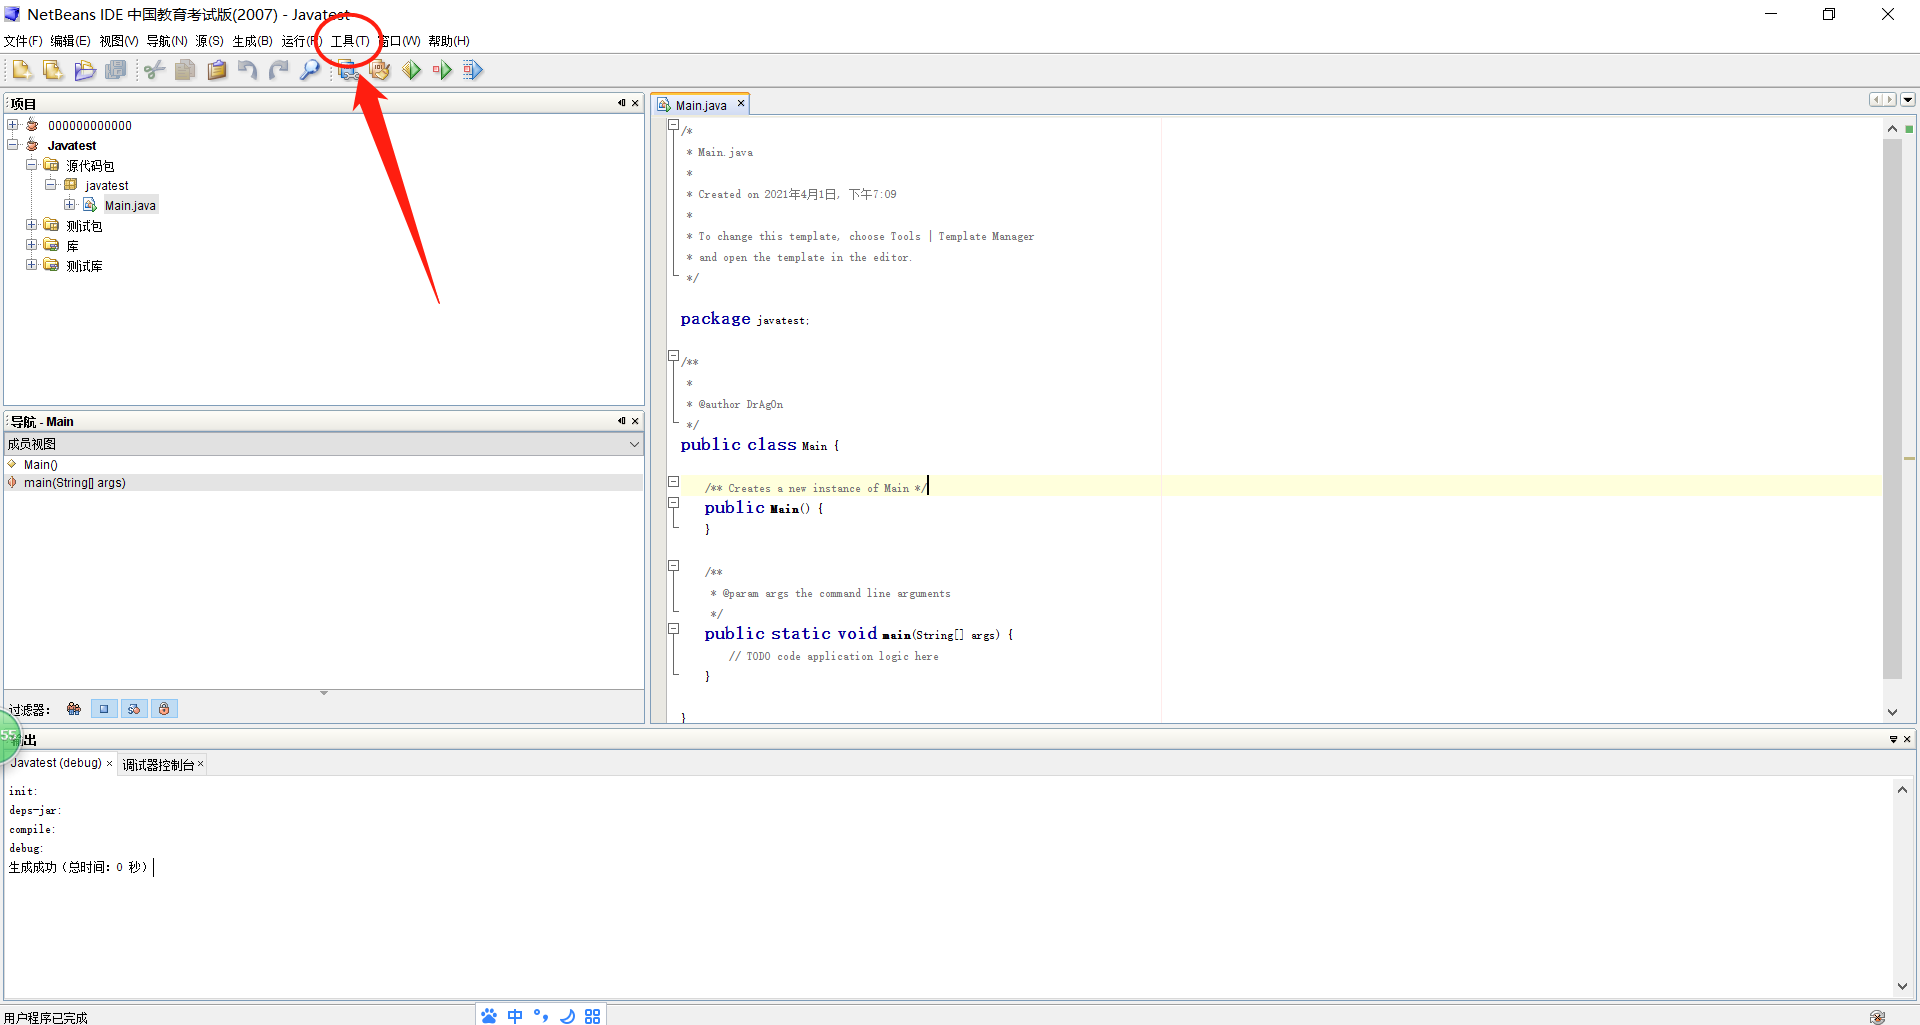This screenshot has width=1920, height=1025.
Task: Open the find dialog via magnifier icon
Action: coord(310,69)
